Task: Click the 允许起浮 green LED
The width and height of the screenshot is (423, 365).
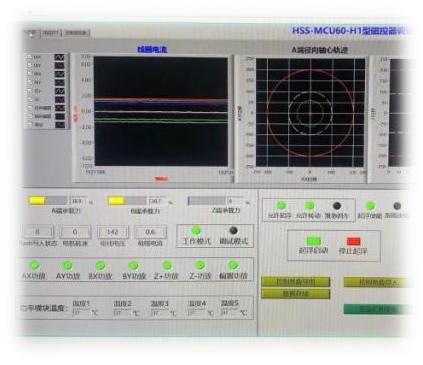Action: pos(281,206)
